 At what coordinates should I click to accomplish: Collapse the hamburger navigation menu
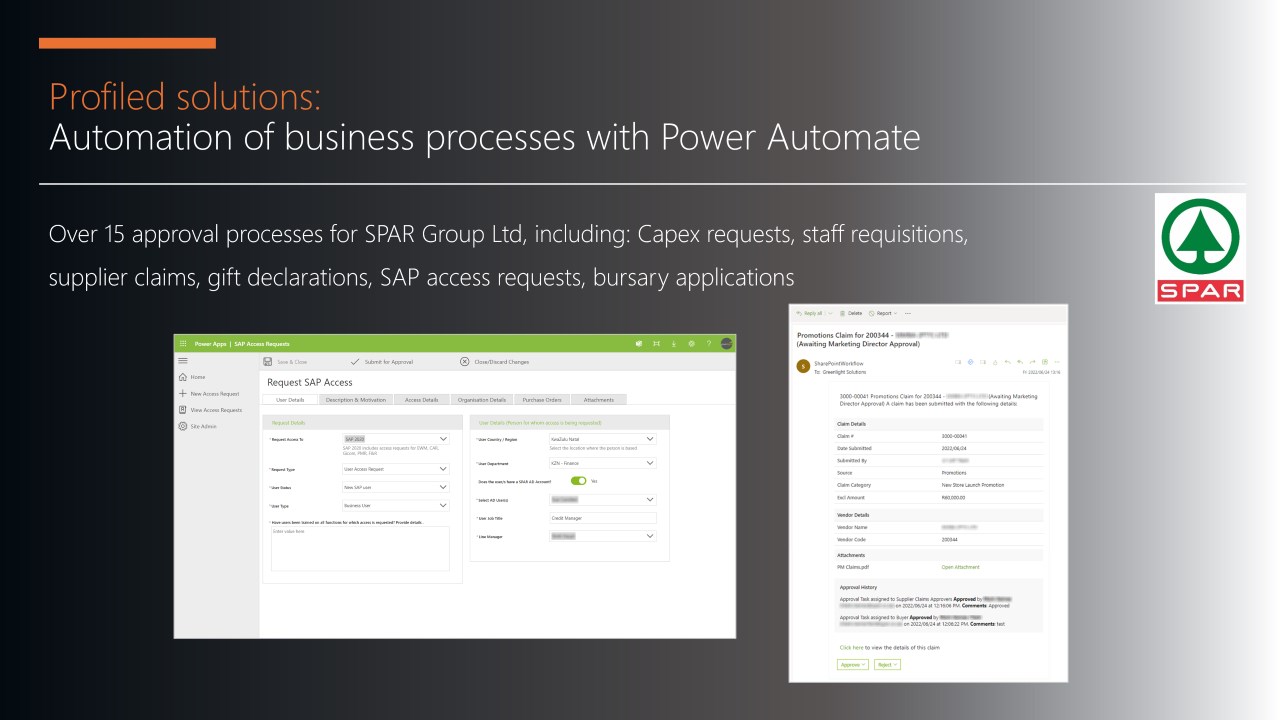click(182, 360)
